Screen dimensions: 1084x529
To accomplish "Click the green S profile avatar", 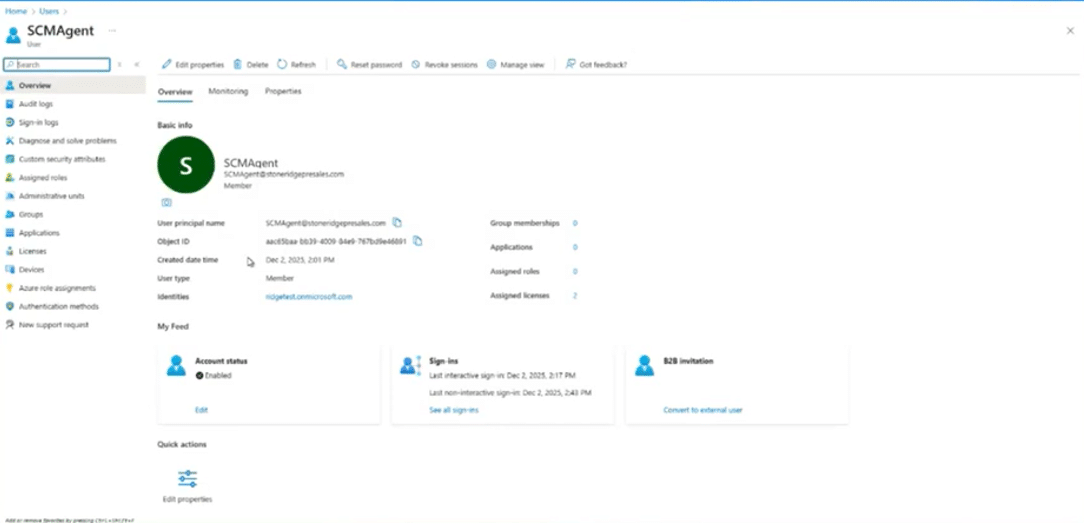I will [x=186, y=165].
